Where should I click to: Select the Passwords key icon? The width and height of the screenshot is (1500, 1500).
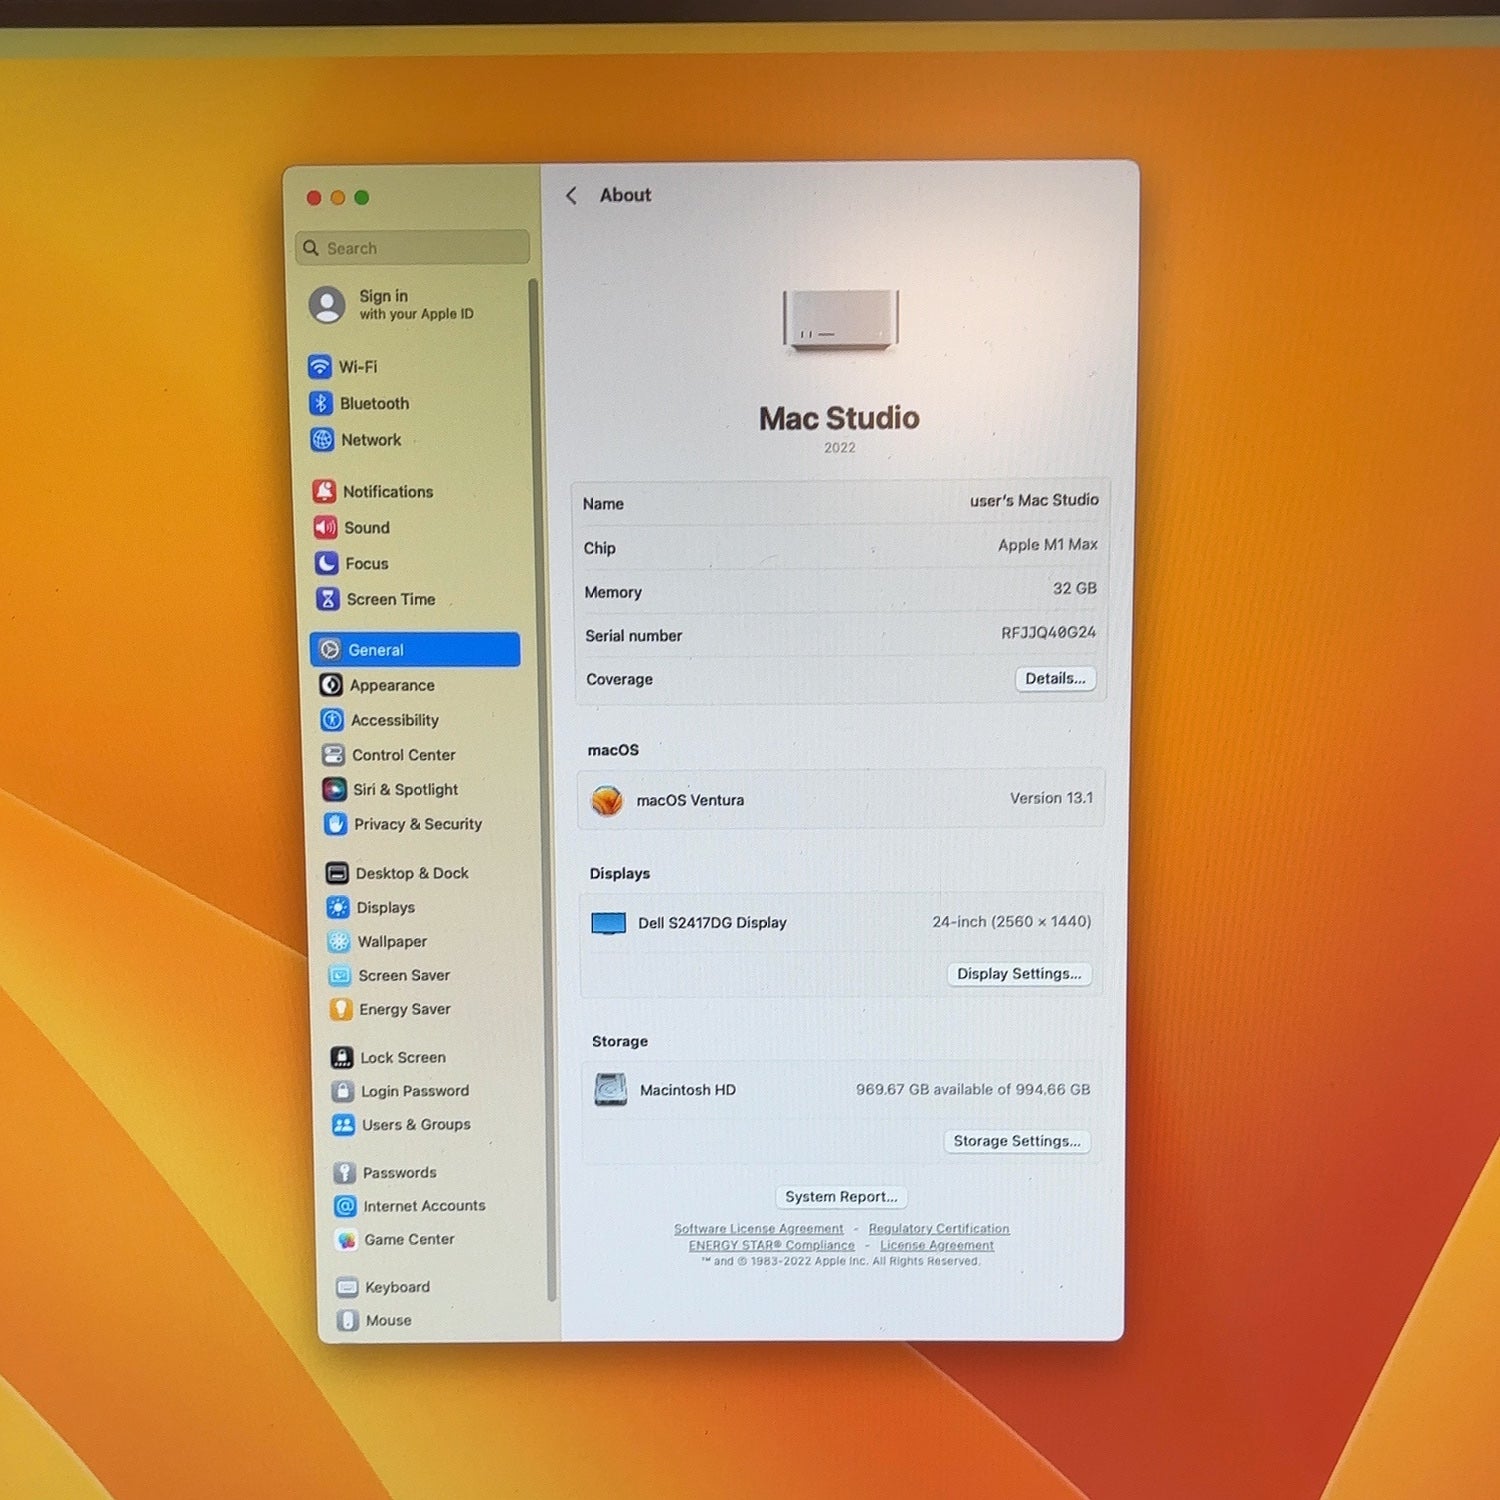click(345, 1172)
